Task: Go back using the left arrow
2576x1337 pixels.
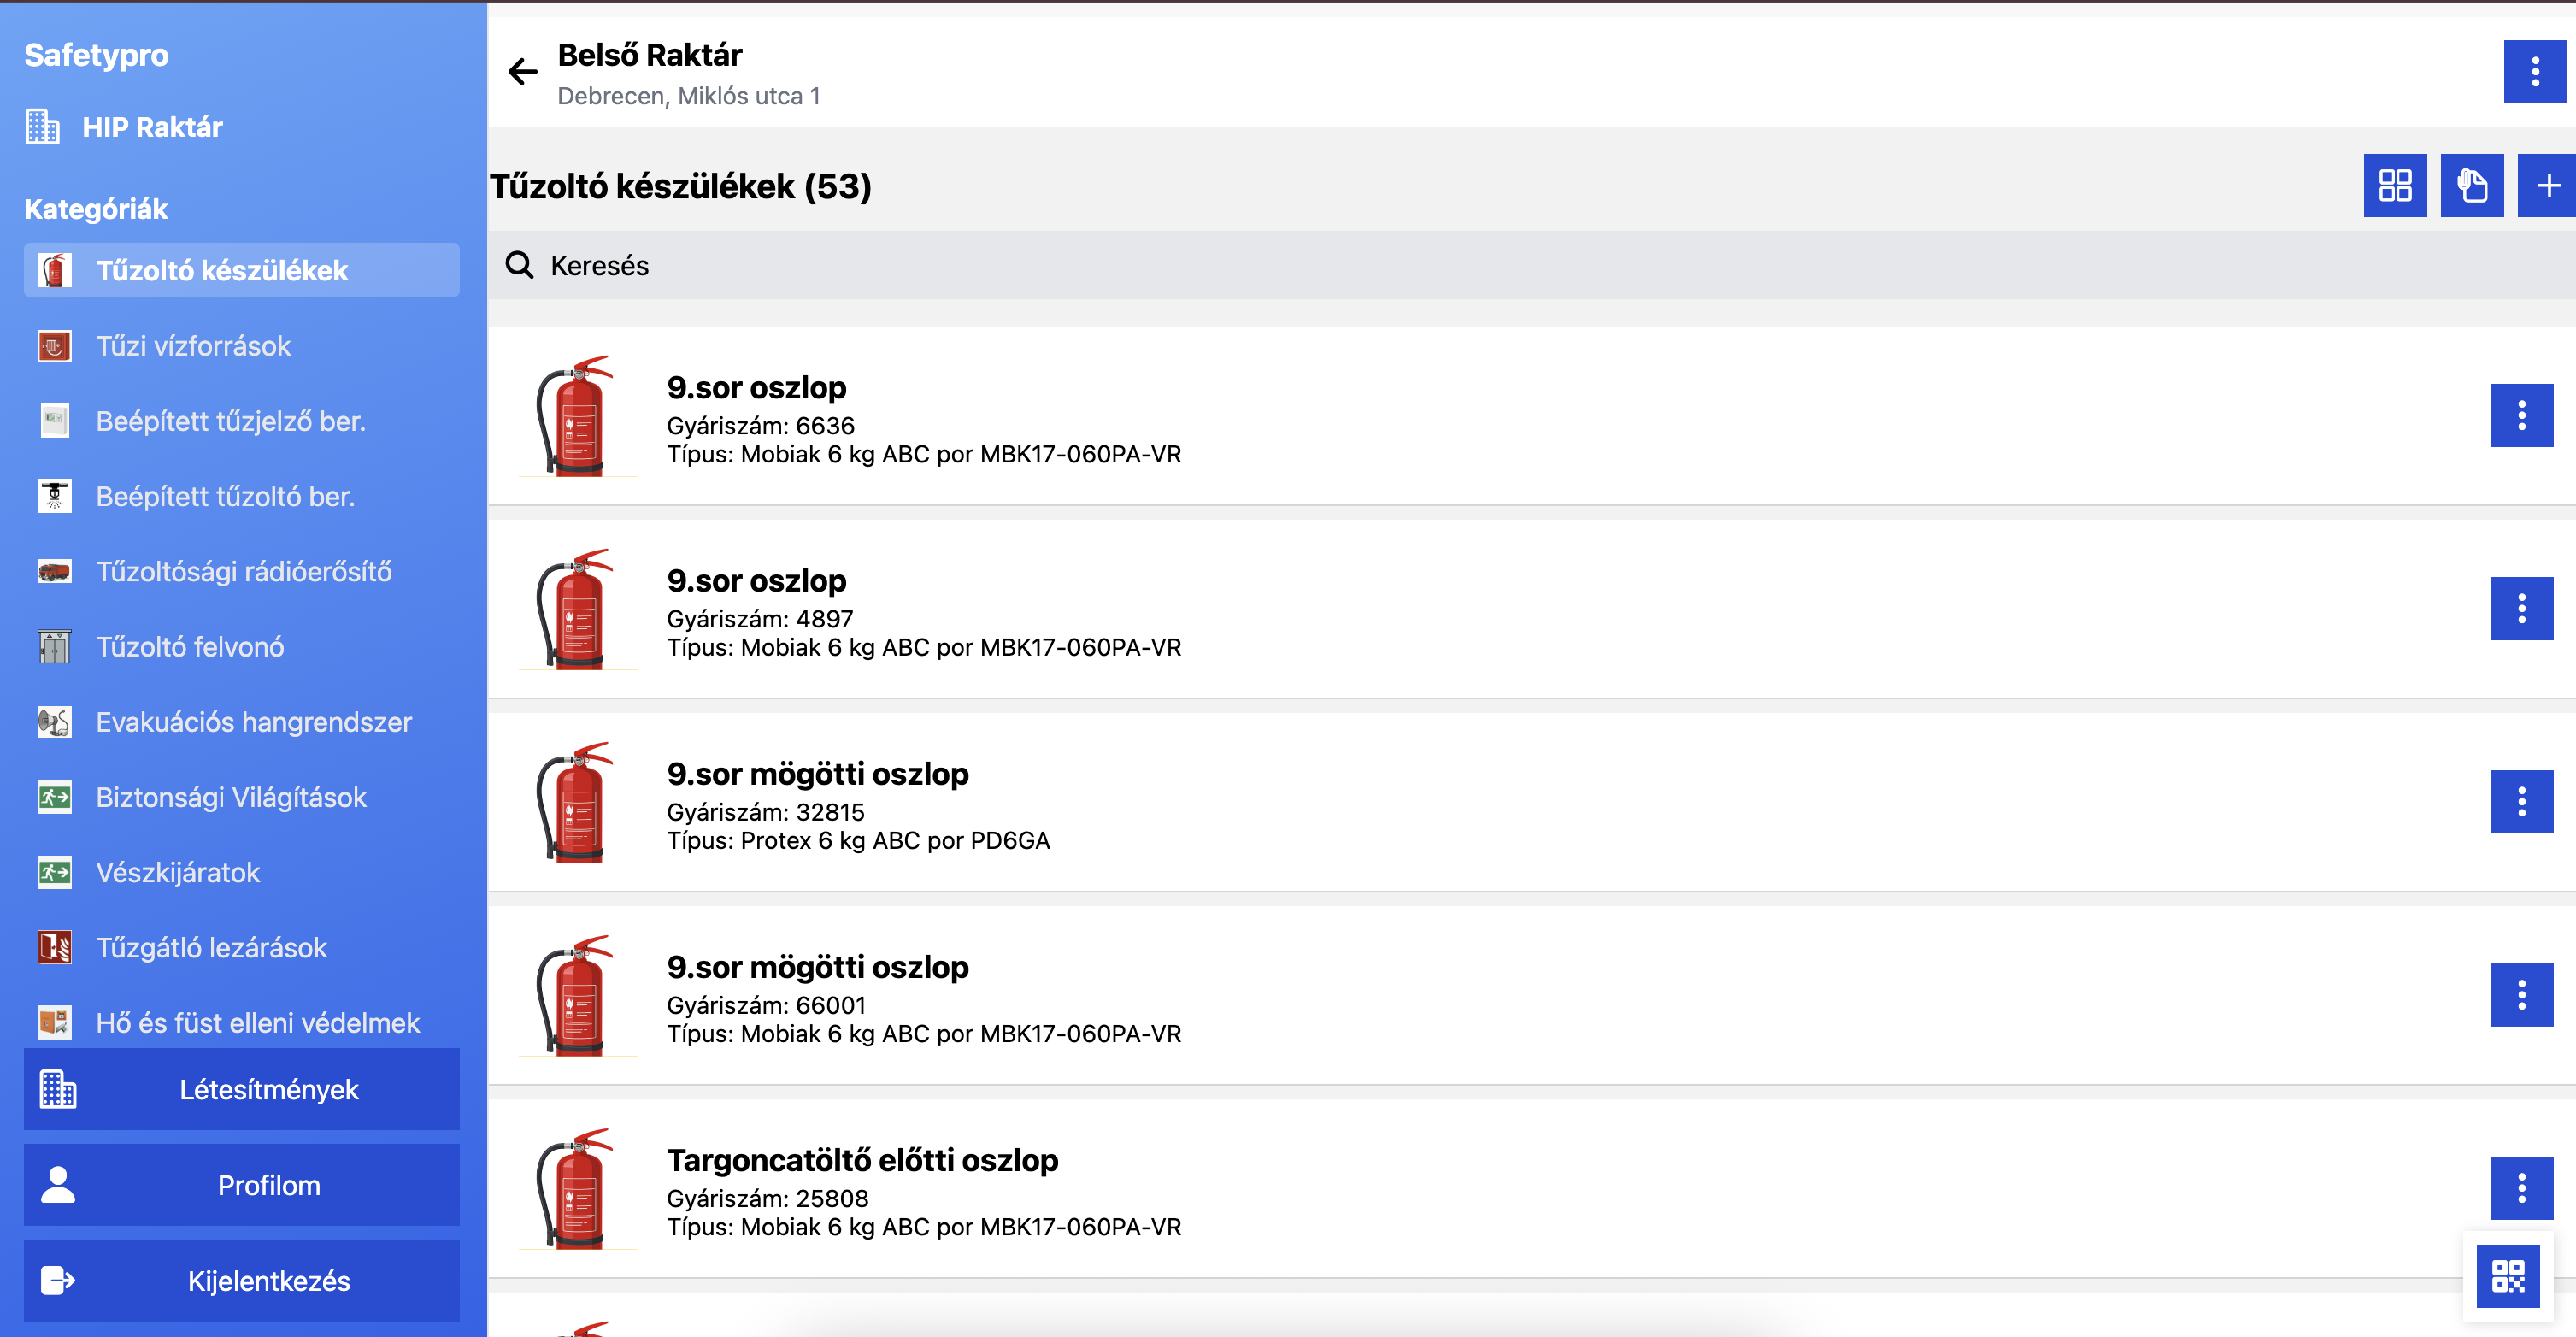Action: click(522, 71)
